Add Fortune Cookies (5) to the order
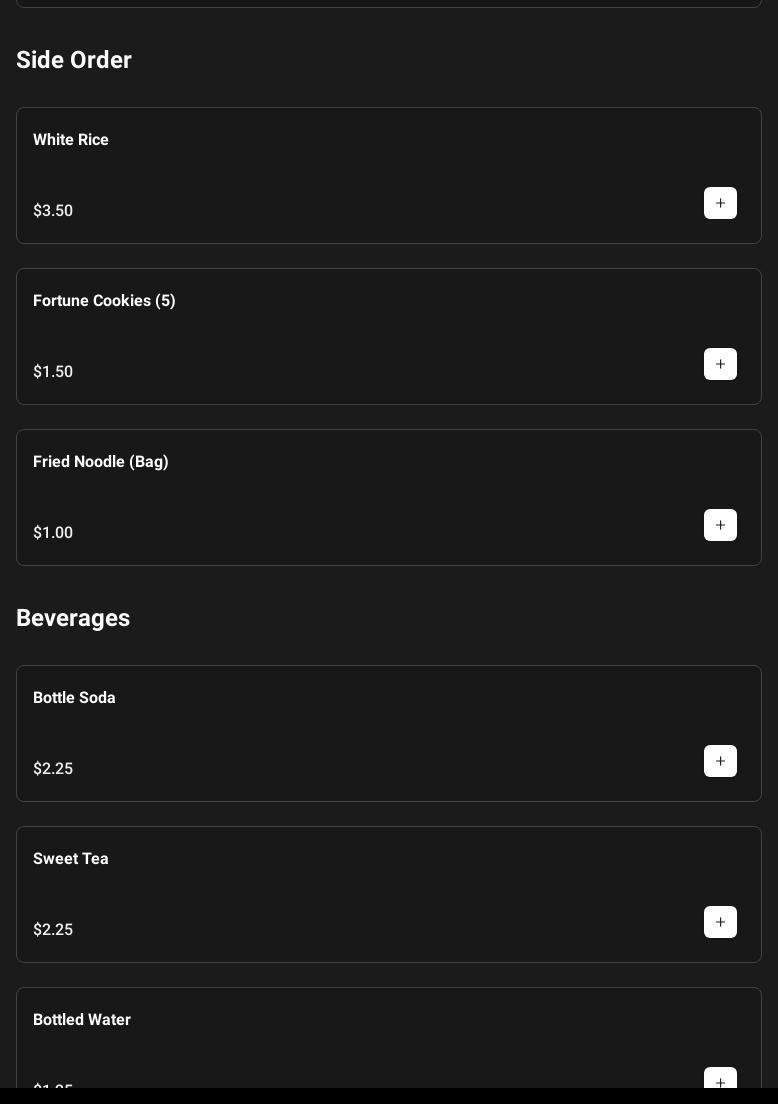778x1104 pixels. coord(720,364)
